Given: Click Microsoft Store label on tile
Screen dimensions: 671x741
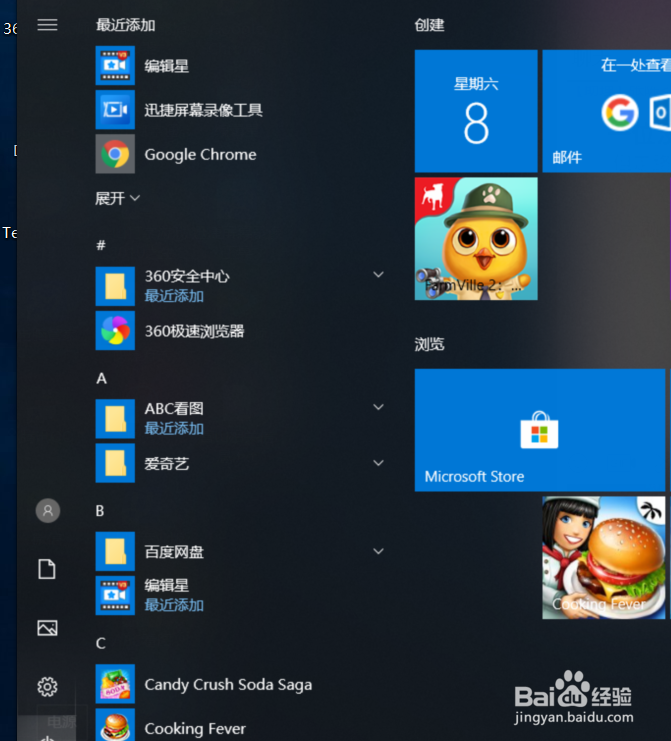Looking at the screenshot, I should (474, 476).
